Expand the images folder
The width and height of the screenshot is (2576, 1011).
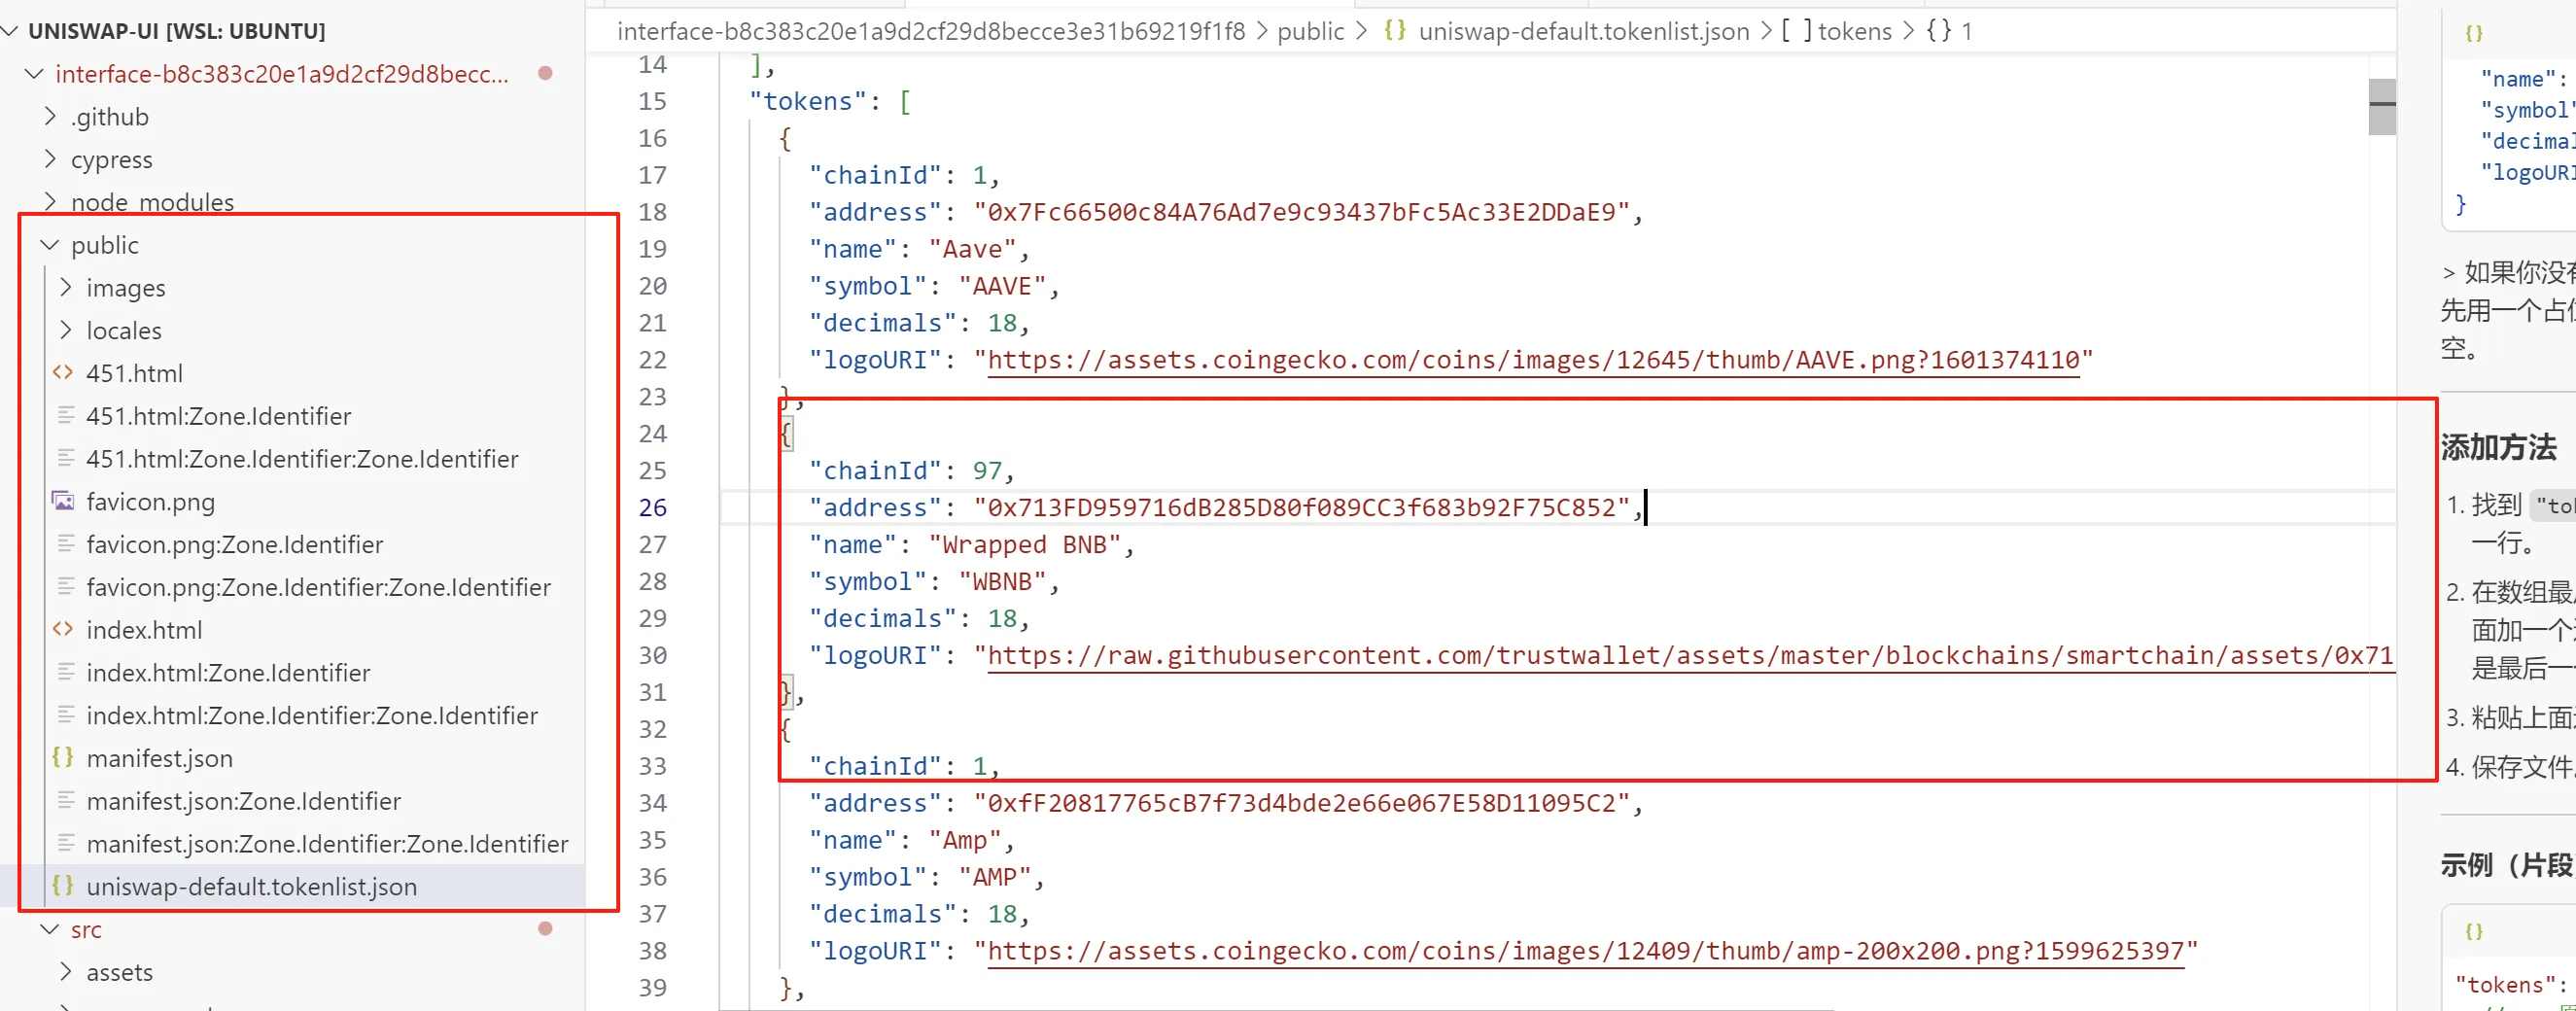[66, 288]
